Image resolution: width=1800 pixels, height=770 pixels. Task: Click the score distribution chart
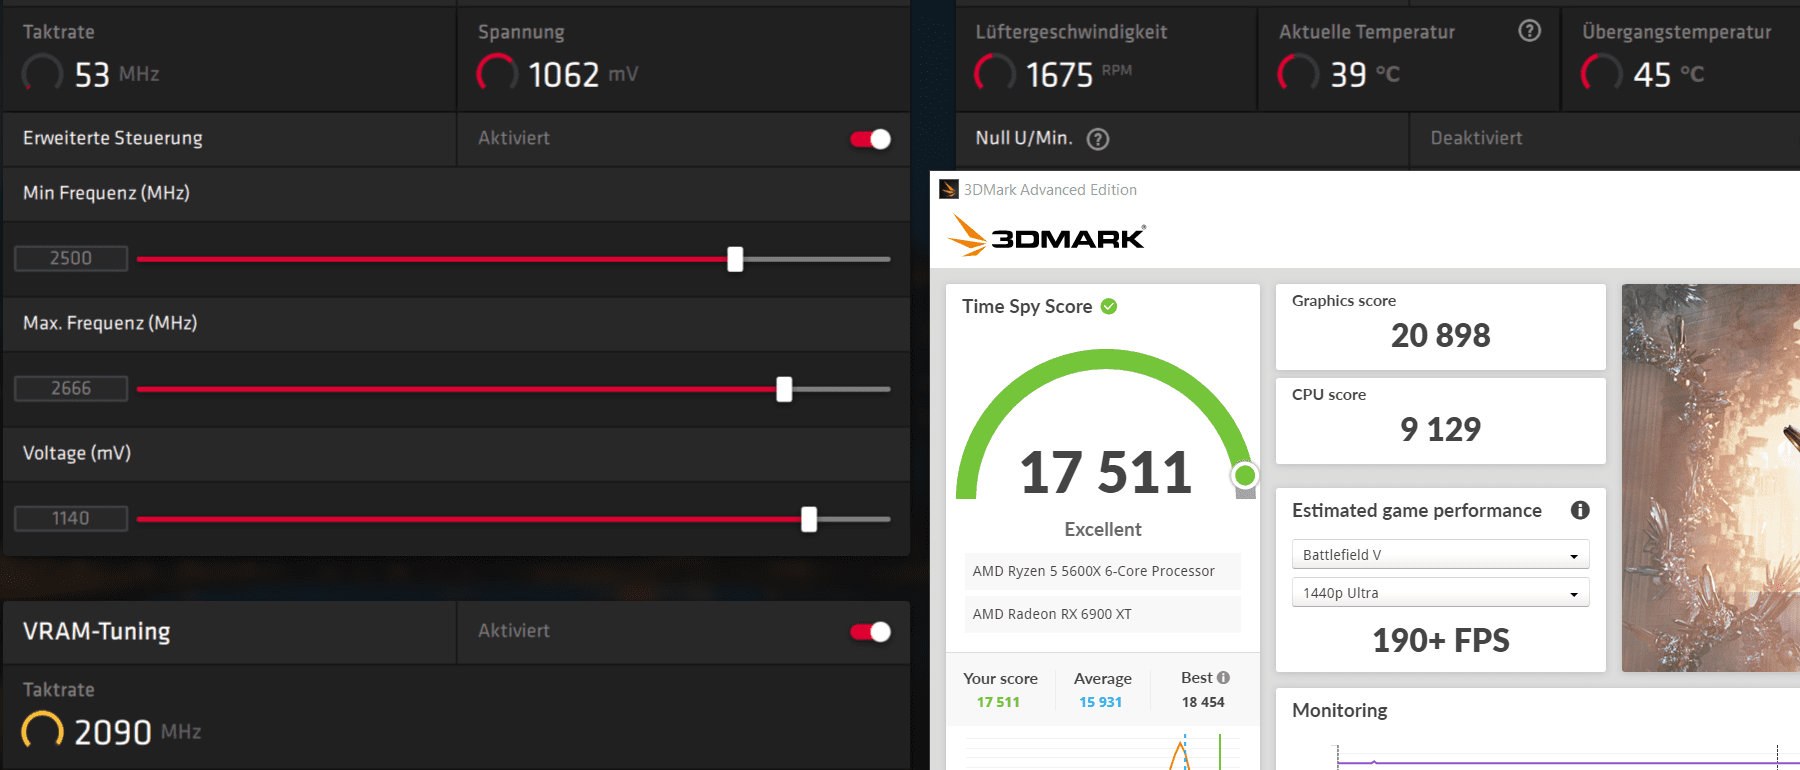pyautogui.click(x=1102, y=752)
